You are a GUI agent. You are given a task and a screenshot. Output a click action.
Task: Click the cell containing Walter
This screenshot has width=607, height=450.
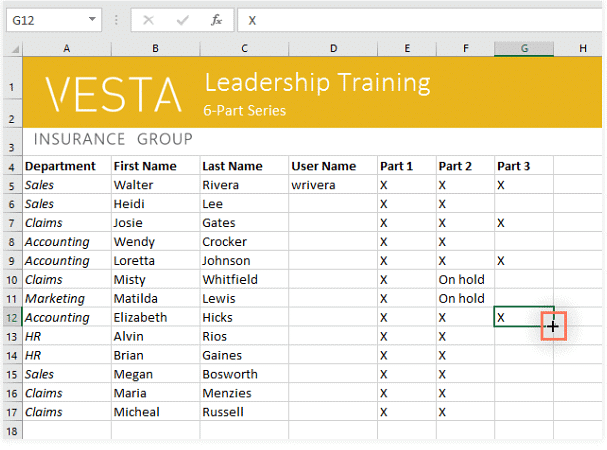(x=156, y=185)
